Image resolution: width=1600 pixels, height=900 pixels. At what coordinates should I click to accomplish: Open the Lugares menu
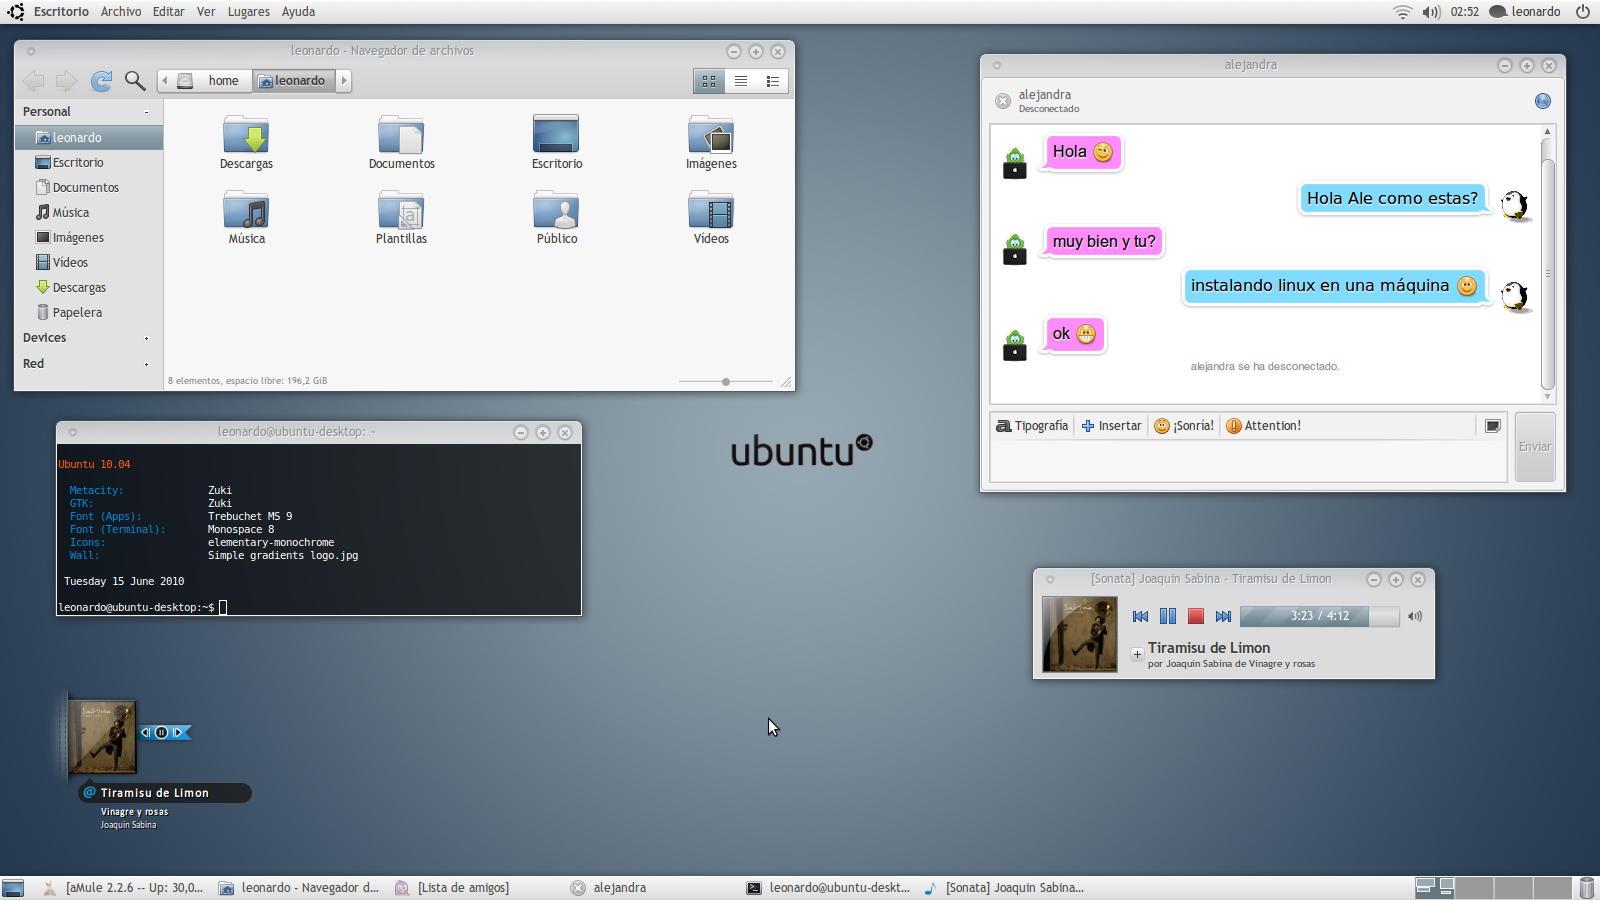click(248, 12)
